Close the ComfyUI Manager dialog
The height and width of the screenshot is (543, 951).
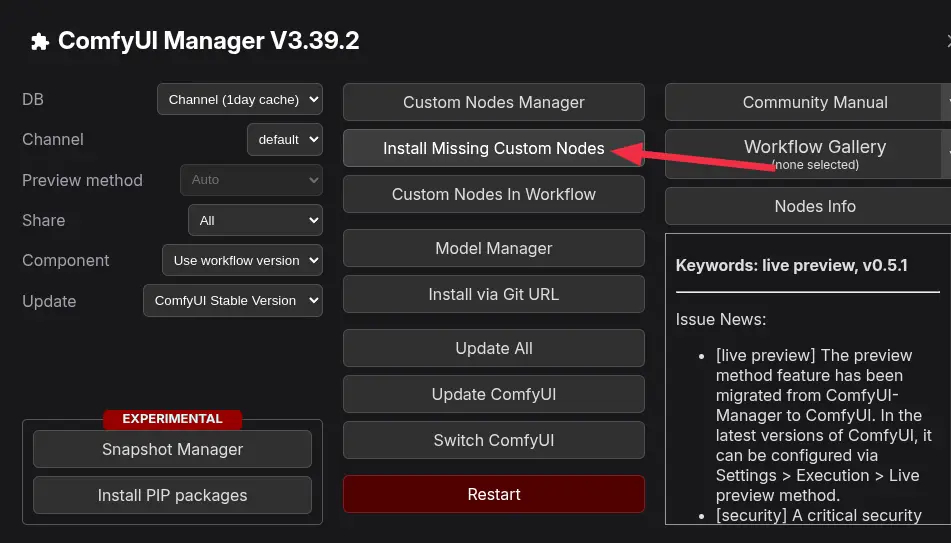tap(946, 42)
